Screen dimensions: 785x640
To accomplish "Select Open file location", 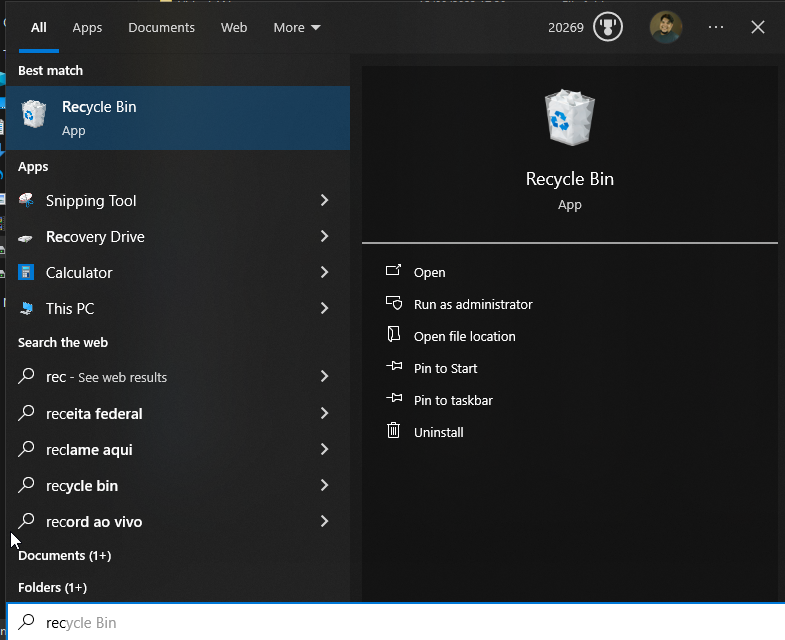I will (465, 337).
